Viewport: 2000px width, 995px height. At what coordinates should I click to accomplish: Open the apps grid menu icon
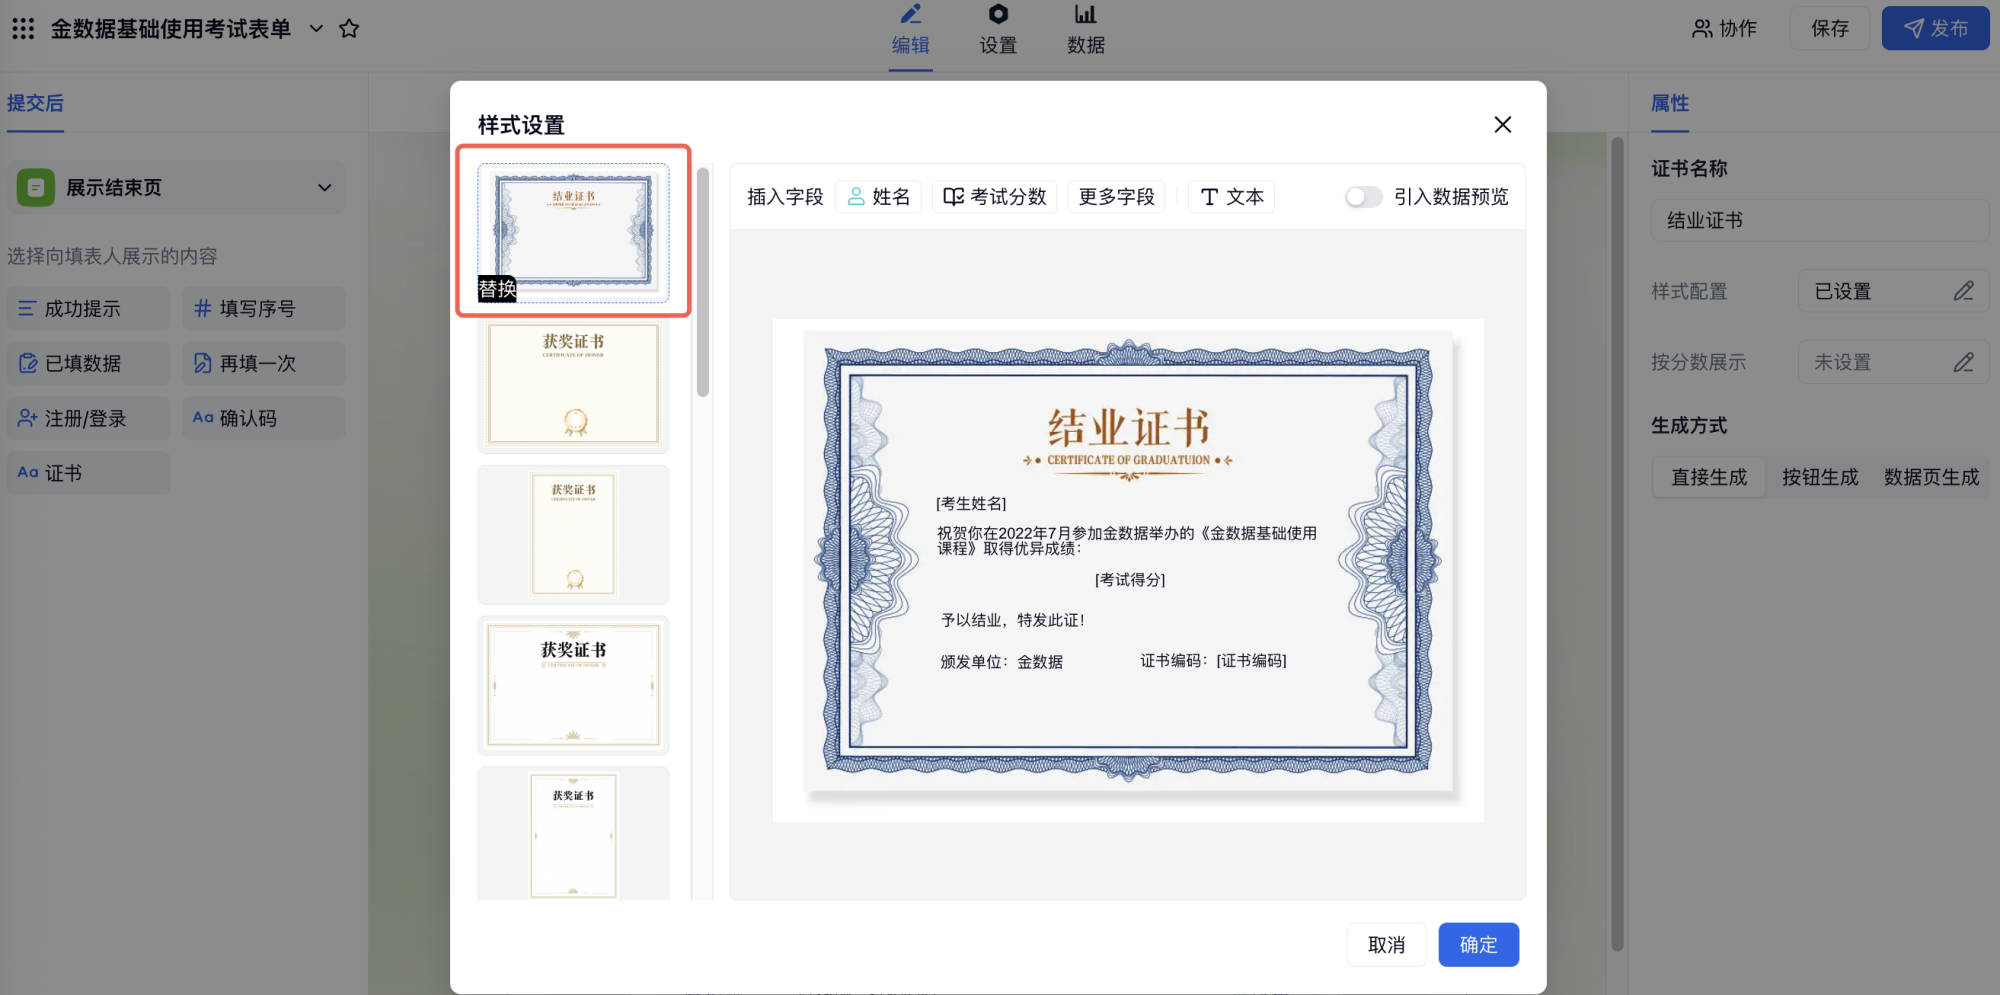coord(23,29)
